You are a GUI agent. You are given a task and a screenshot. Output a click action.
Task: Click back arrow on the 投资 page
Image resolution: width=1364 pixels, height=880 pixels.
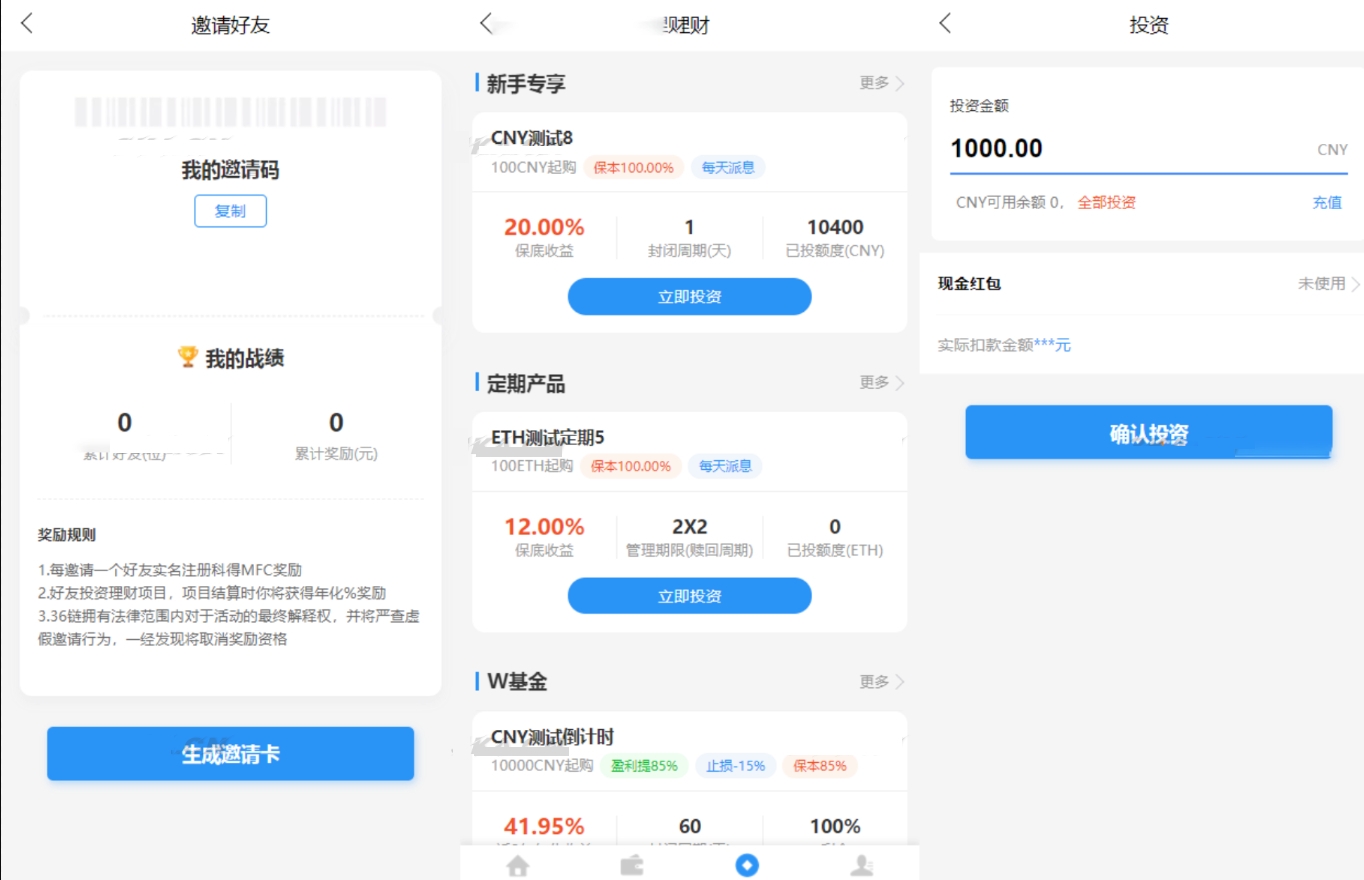pyautogui.click(x=945, y=24)
